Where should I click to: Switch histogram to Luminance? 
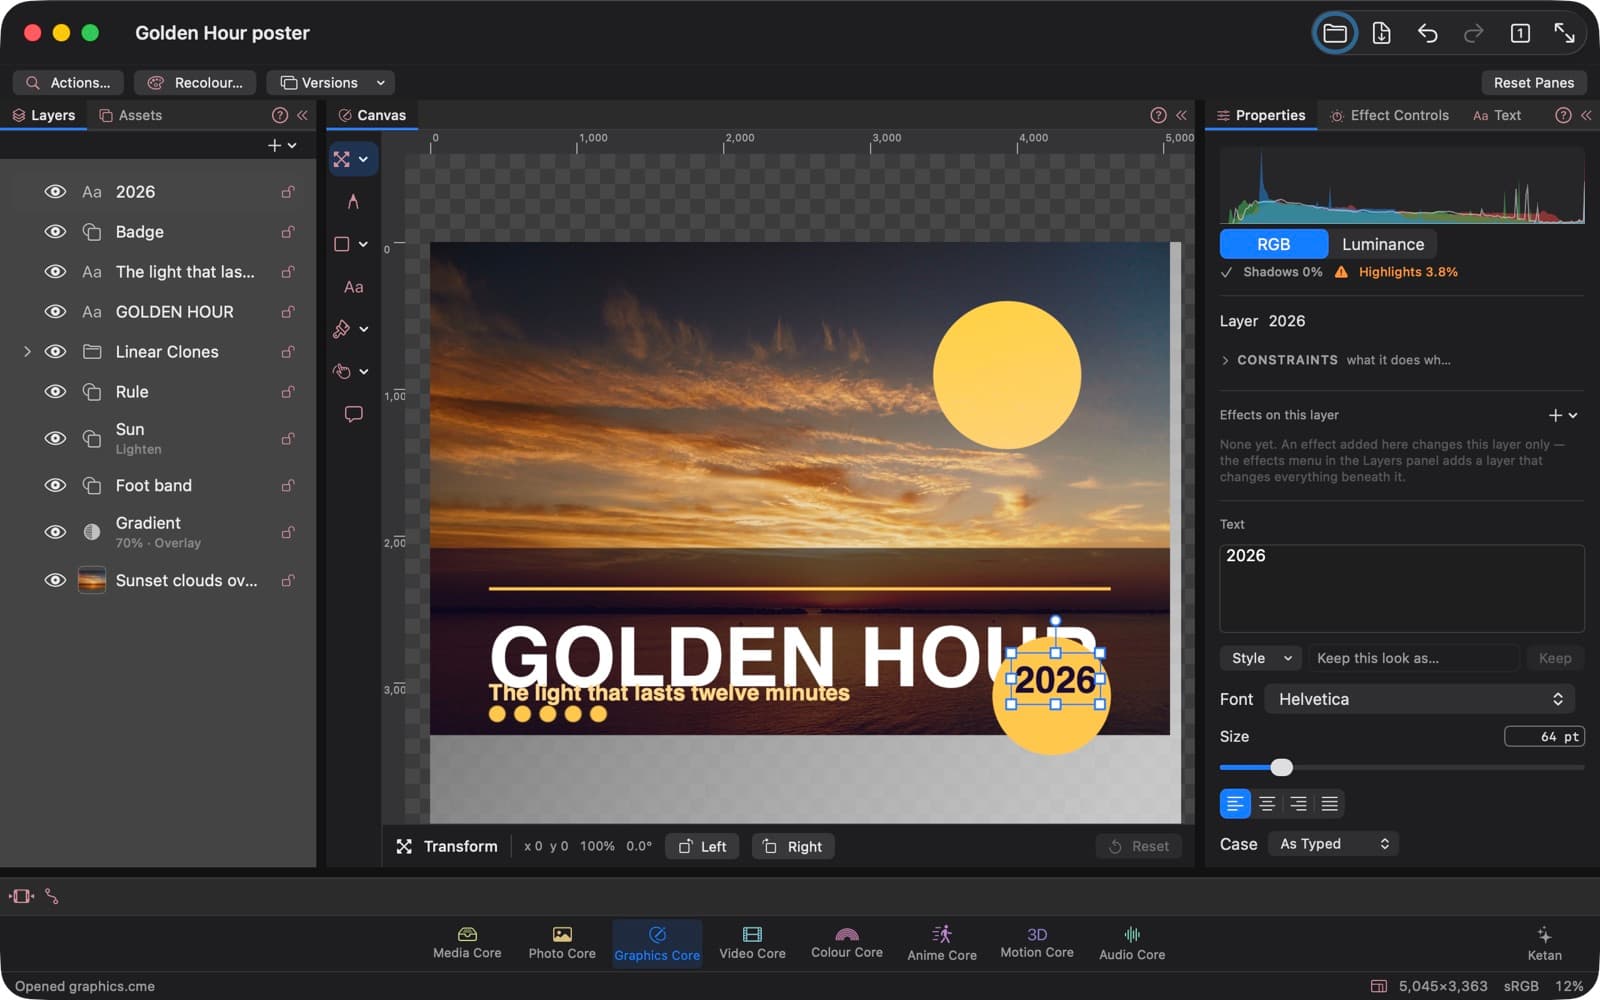click(x=1382, y=244)
